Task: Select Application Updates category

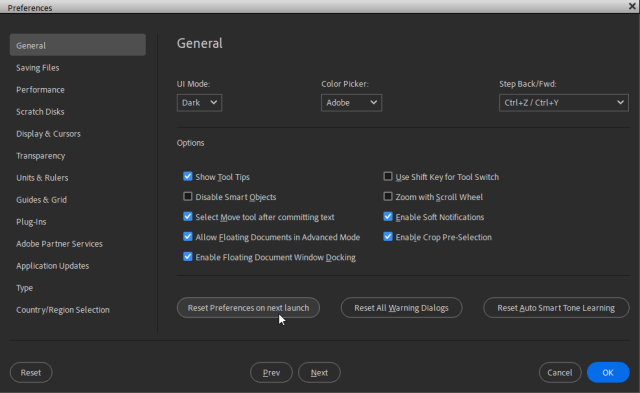Action: coord(52,266)
